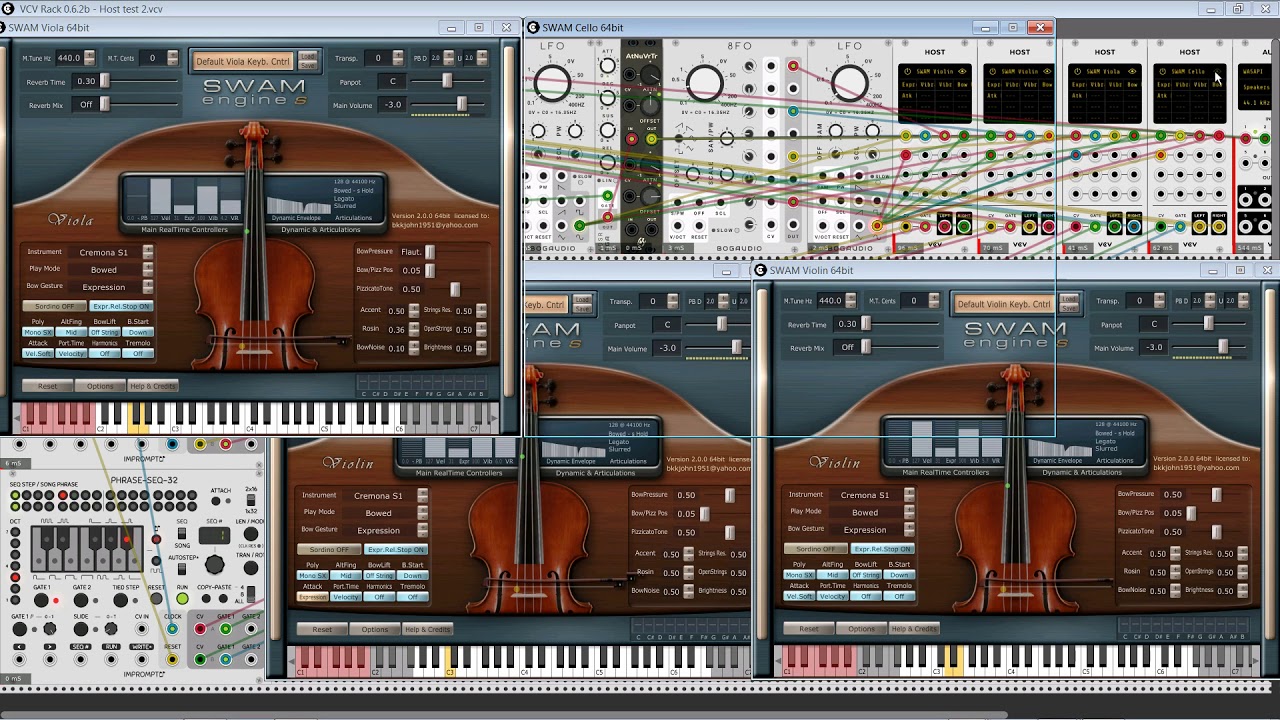Toggle Harmonics Off button in Viola window
The height and width of the screenshot is (720, 1280).
[x=105, y=353]
